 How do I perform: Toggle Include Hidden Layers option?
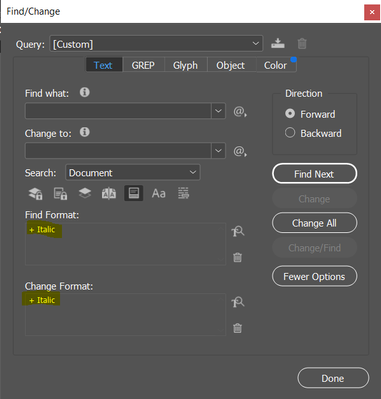pos(85,193)
